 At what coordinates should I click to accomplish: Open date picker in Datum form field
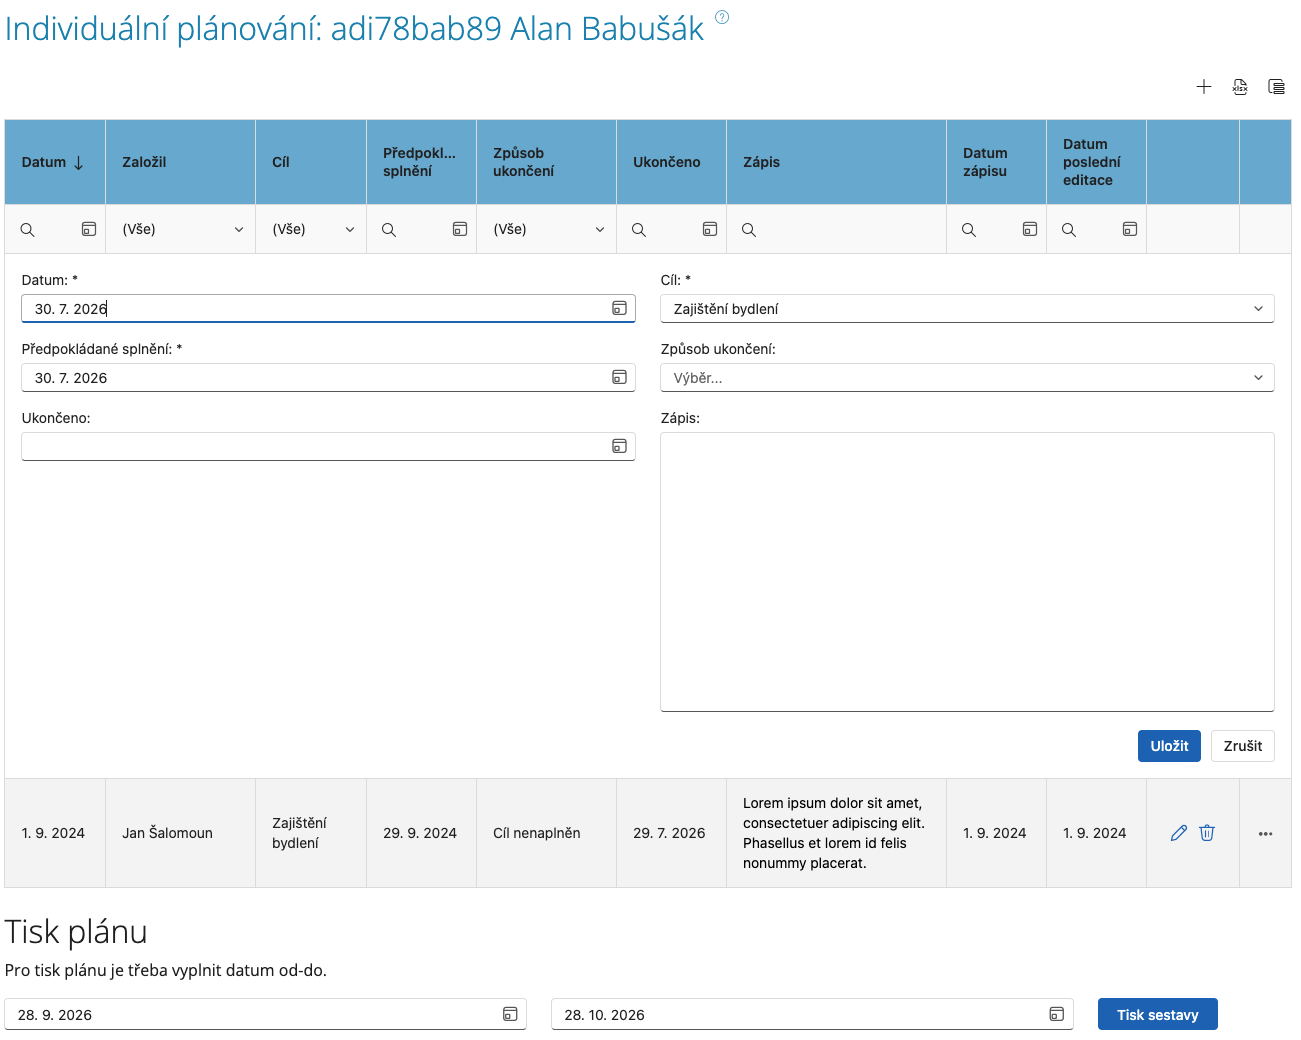(620, 308)
